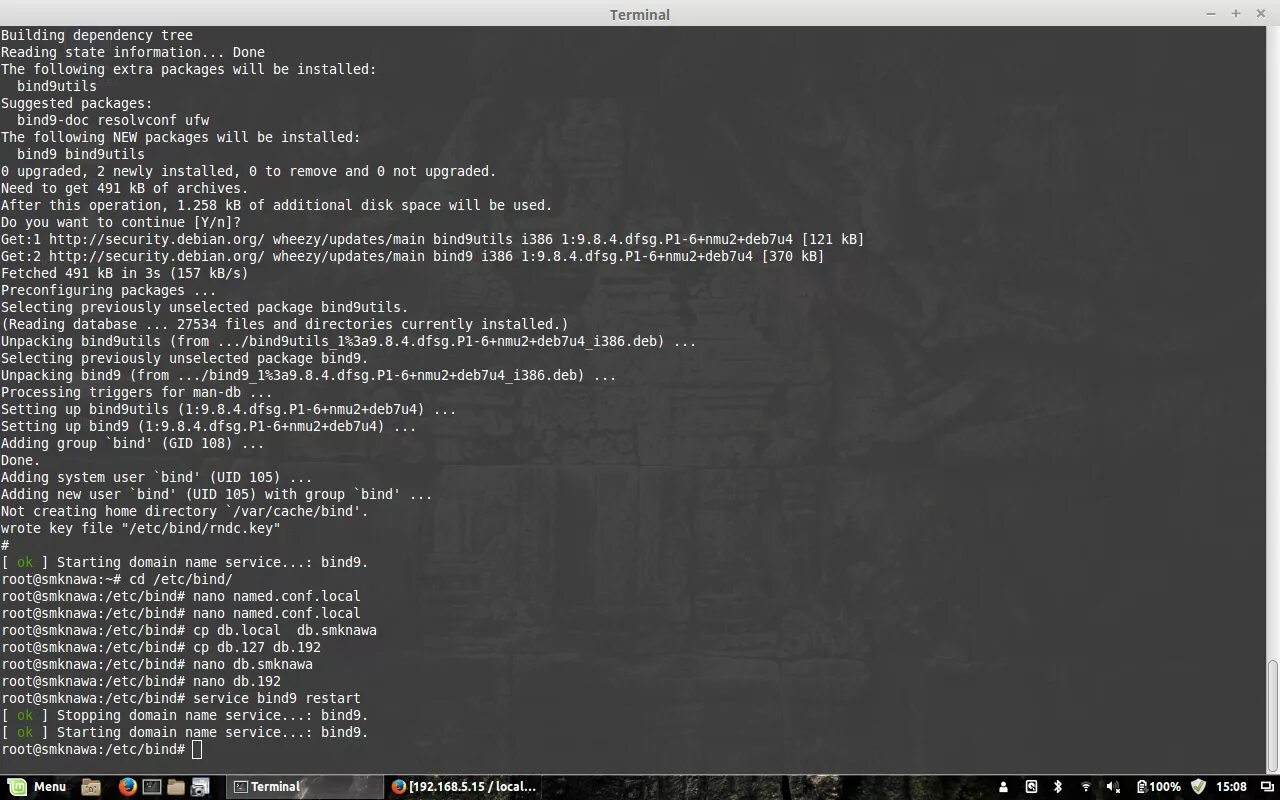Switch to Terminal window in taskbar

pyautogui.click(x=304, y=787)
